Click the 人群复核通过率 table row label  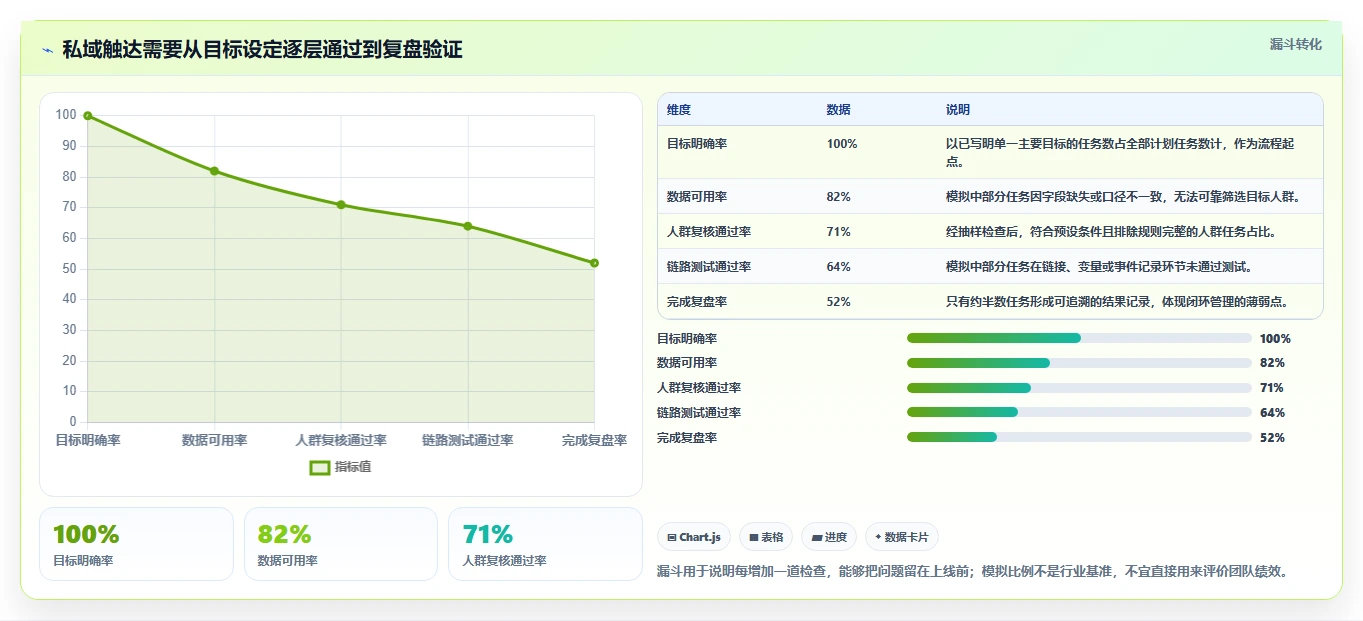(709, 232)
